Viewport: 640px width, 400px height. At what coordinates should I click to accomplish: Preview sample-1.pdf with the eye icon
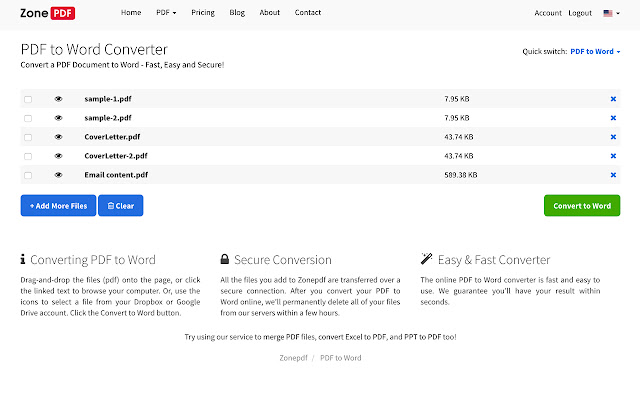click(58, 99)
